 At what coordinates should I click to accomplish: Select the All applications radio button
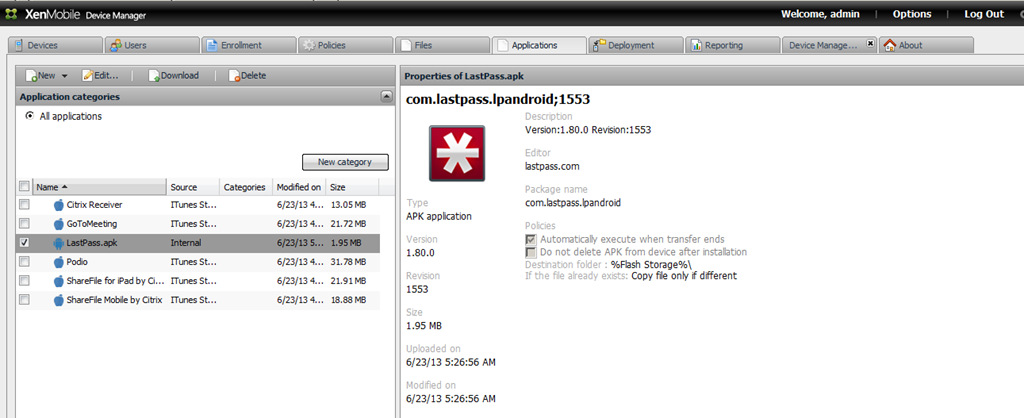pos(30,116)
